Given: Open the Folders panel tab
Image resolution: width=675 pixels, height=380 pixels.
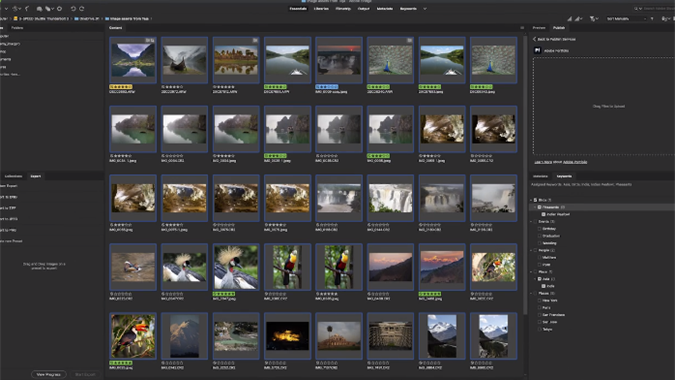Looking at the screenshot, I should (x=17, y=28).
